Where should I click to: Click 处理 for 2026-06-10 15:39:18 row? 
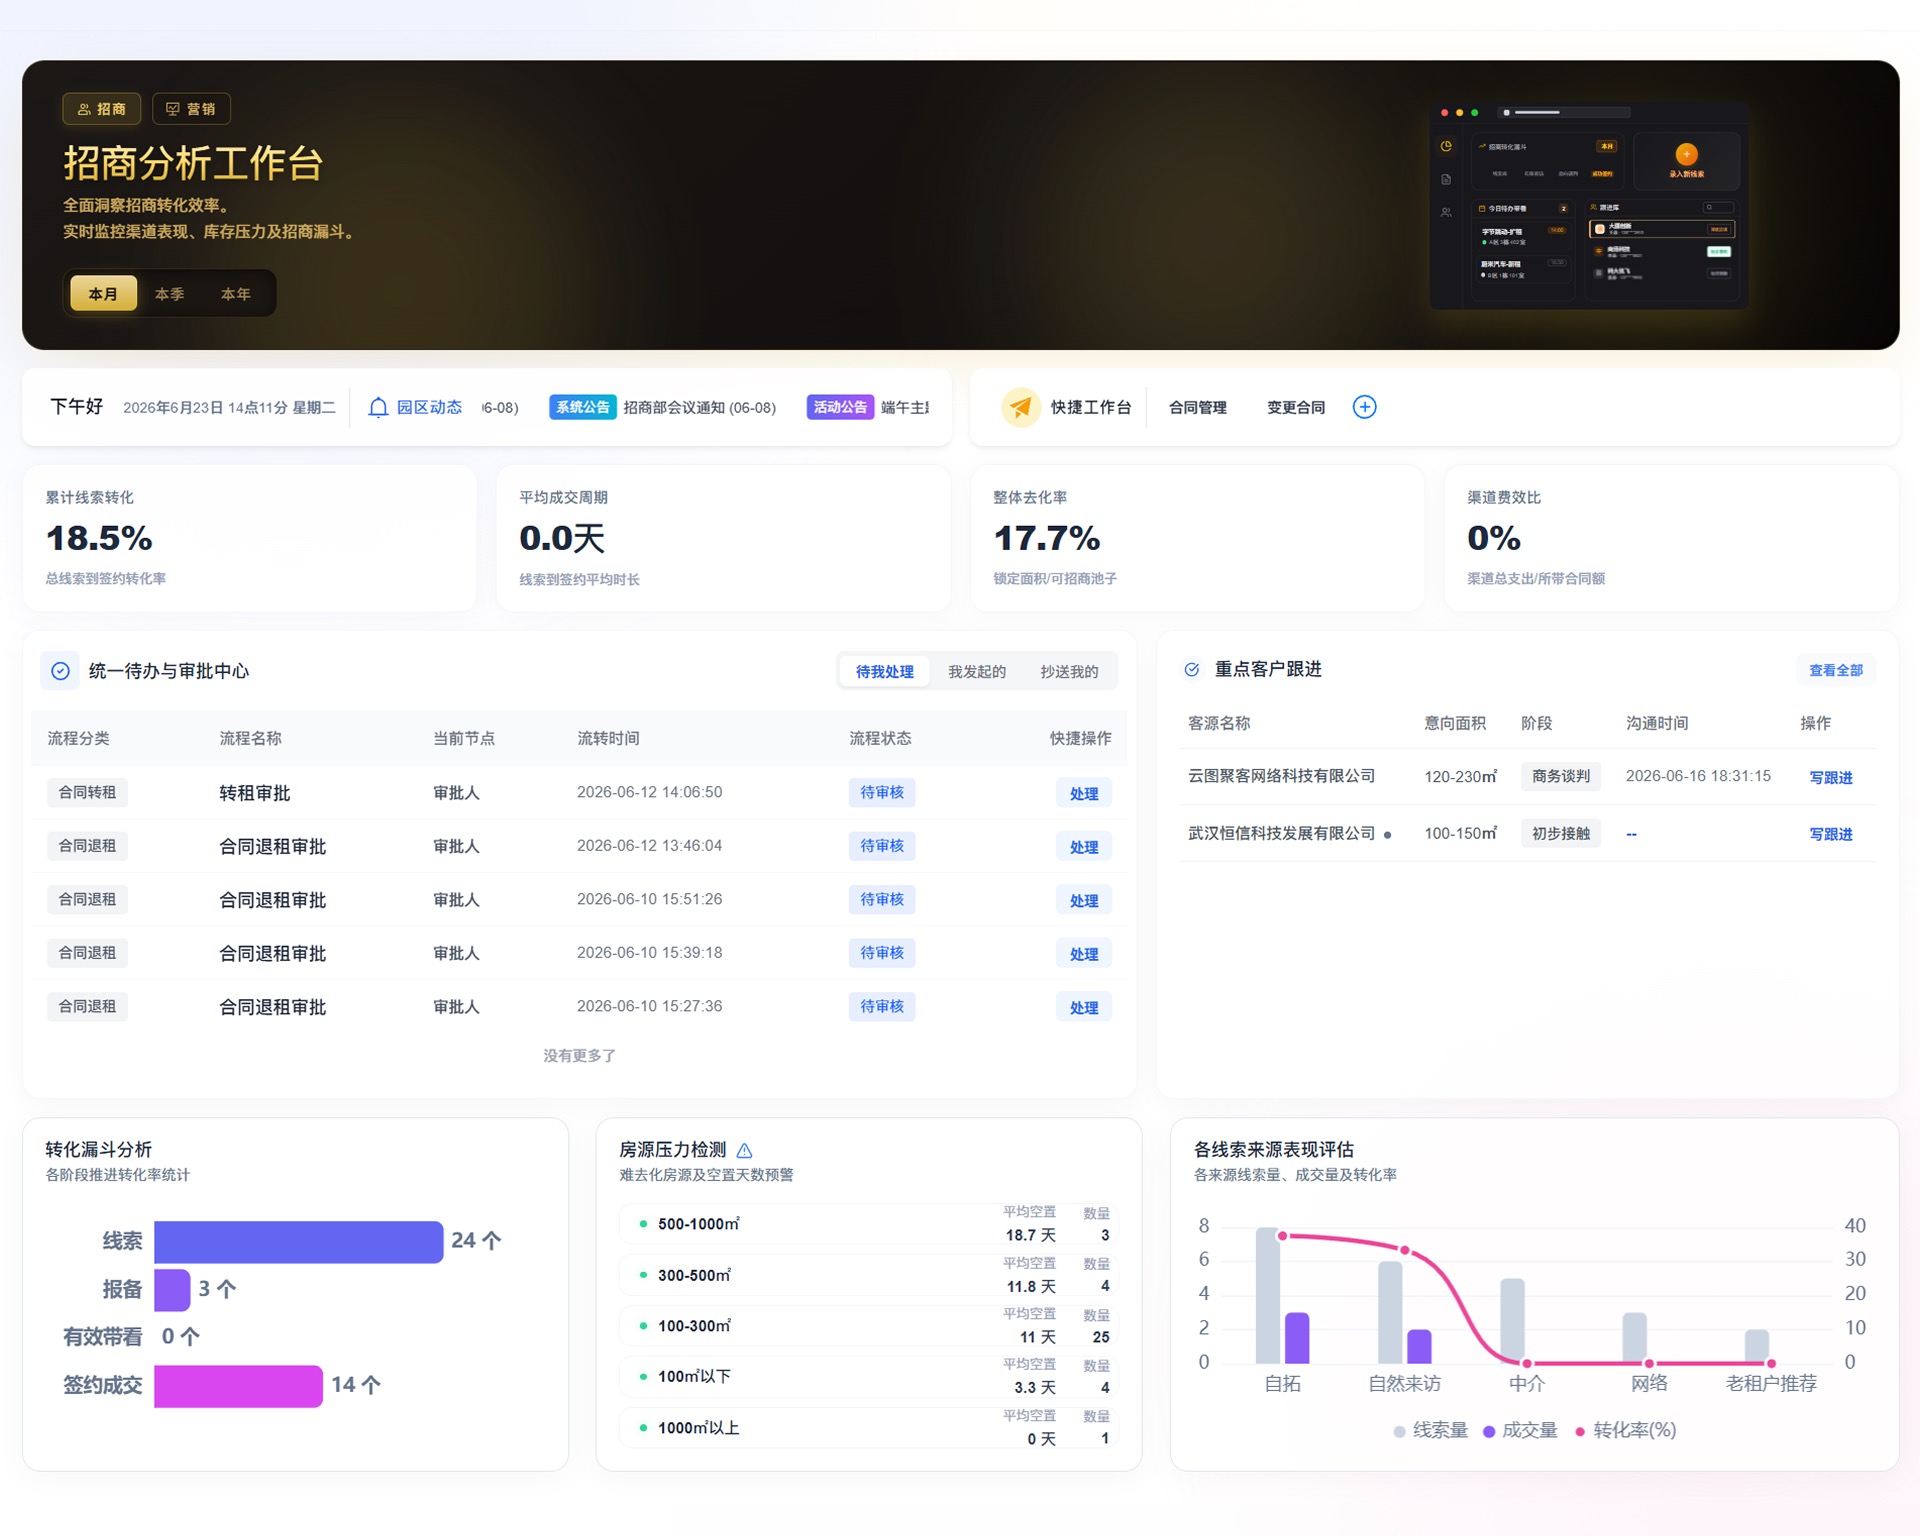pos(1084,954)
